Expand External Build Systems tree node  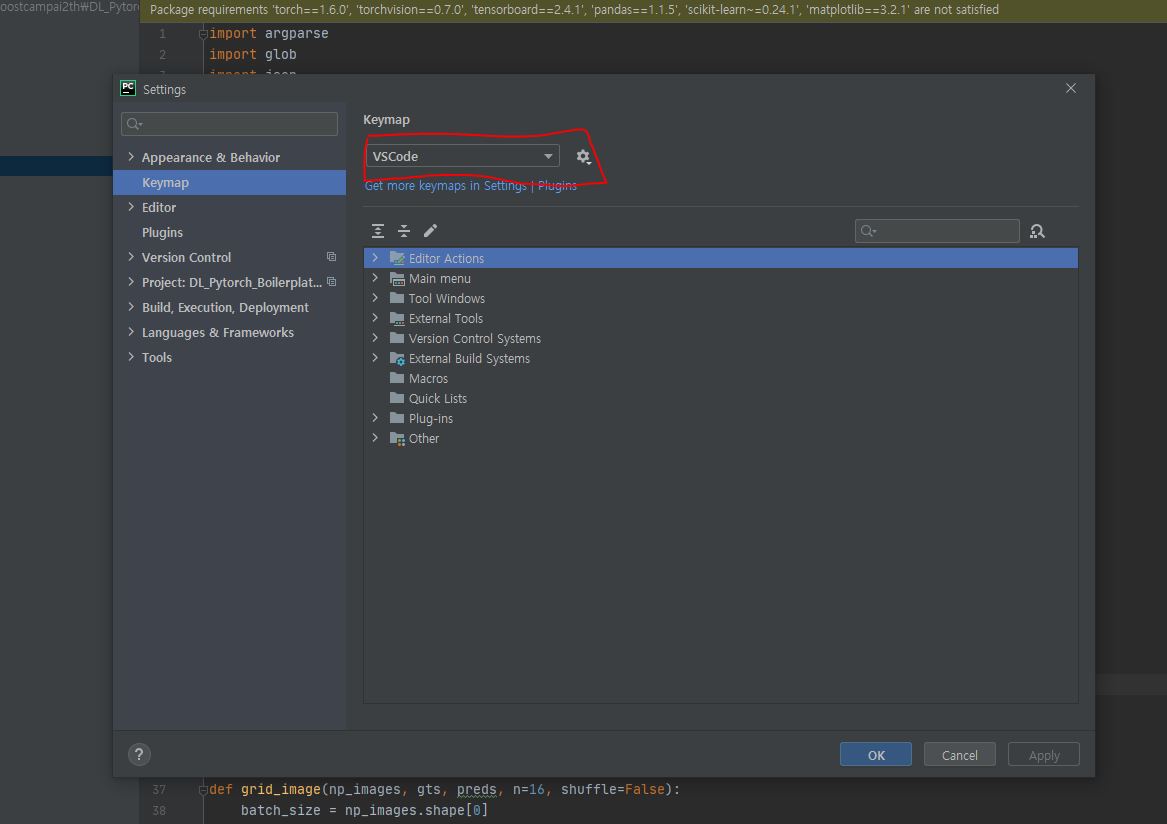375,358
